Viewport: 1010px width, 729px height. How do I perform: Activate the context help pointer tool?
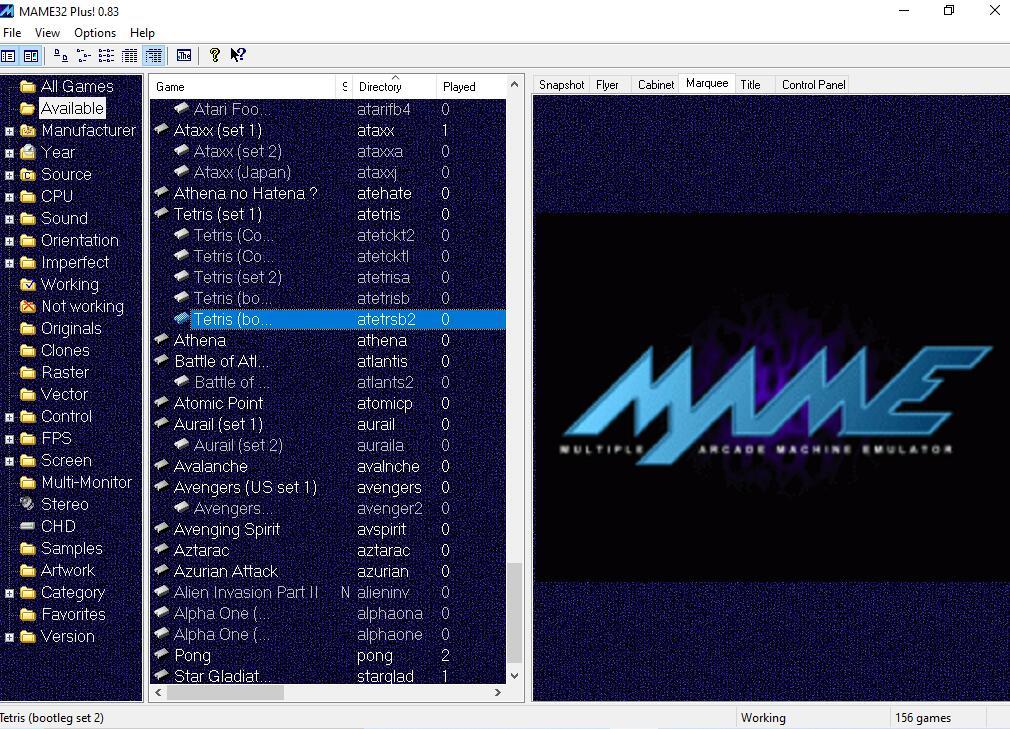238,55
